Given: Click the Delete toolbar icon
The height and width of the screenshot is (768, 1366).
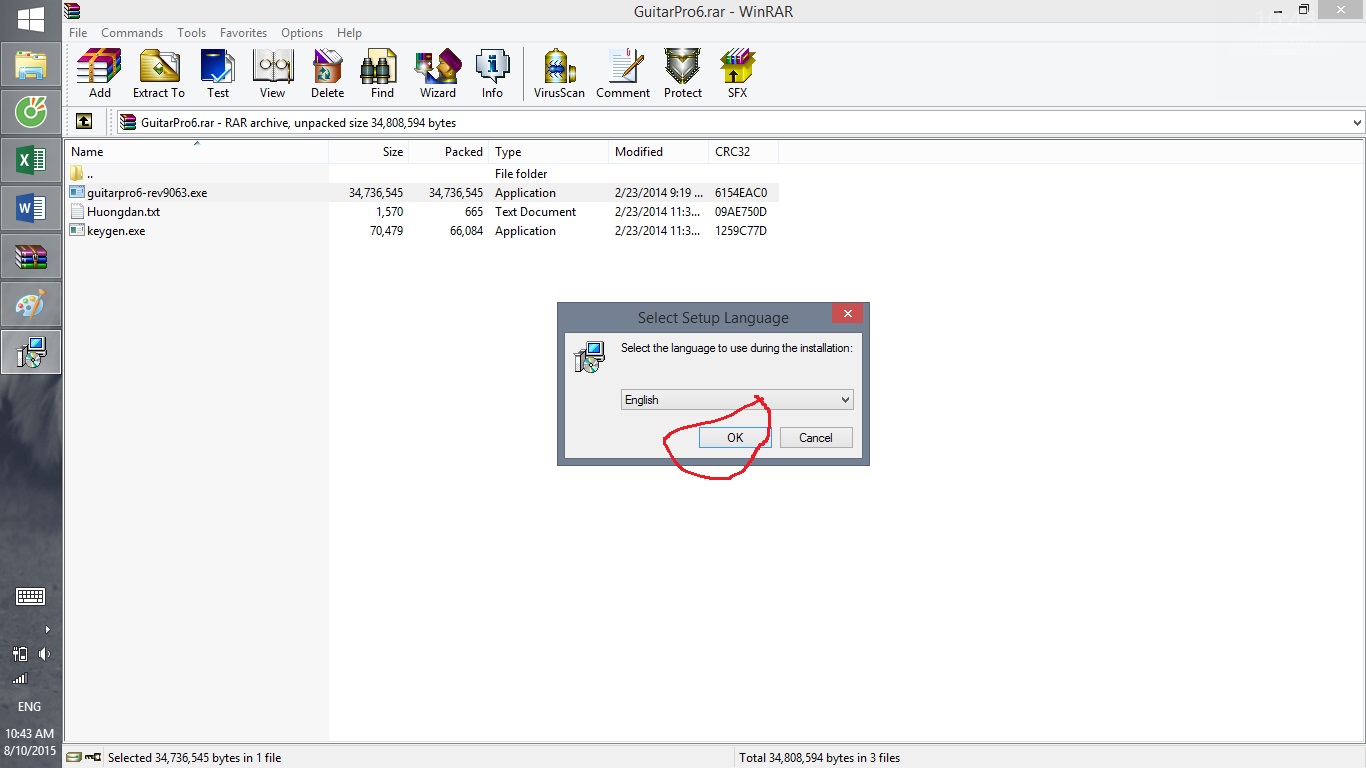Looking at the screenshot, I should tap(327, 74).
